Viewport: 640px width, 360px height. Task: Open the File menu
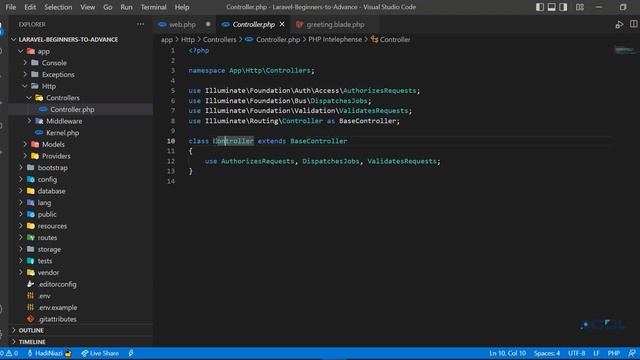(x=11, y=7)
